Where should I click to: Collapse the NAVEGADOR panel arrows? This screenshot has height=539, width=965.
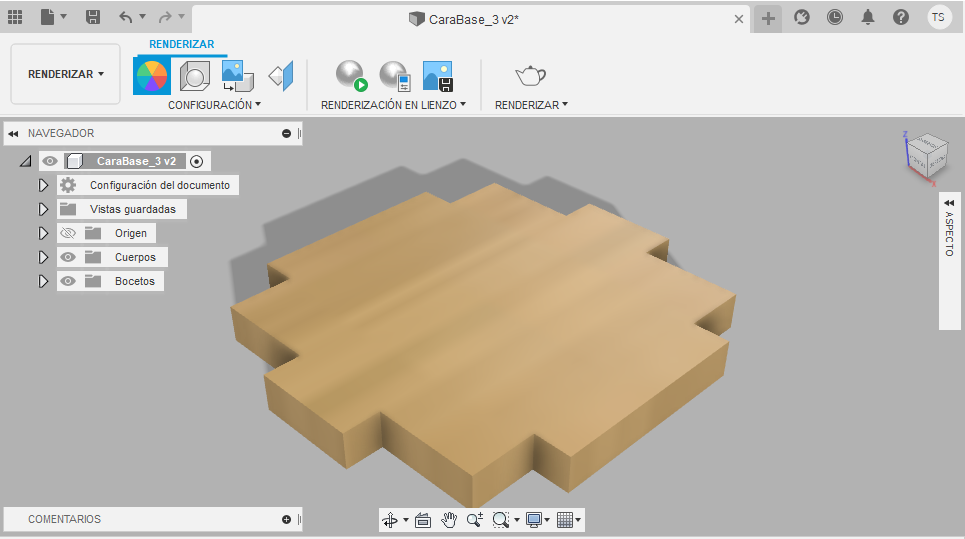click(13, 134)
